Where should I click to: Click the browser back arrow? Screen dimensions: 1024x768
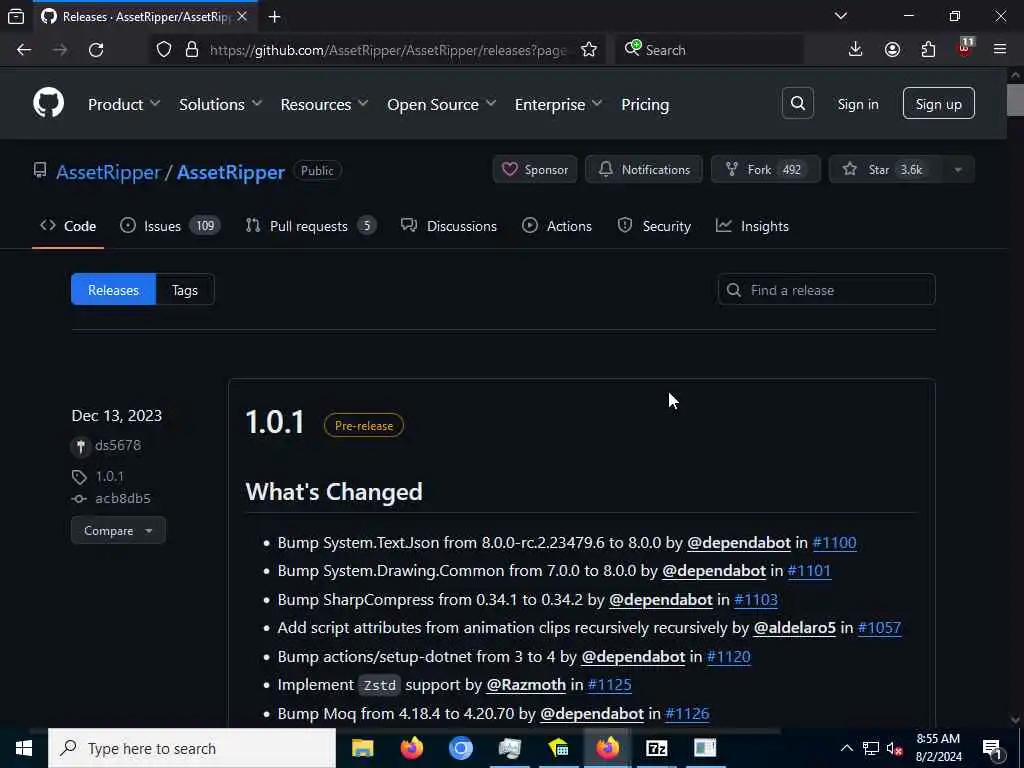tap(24, 50)
